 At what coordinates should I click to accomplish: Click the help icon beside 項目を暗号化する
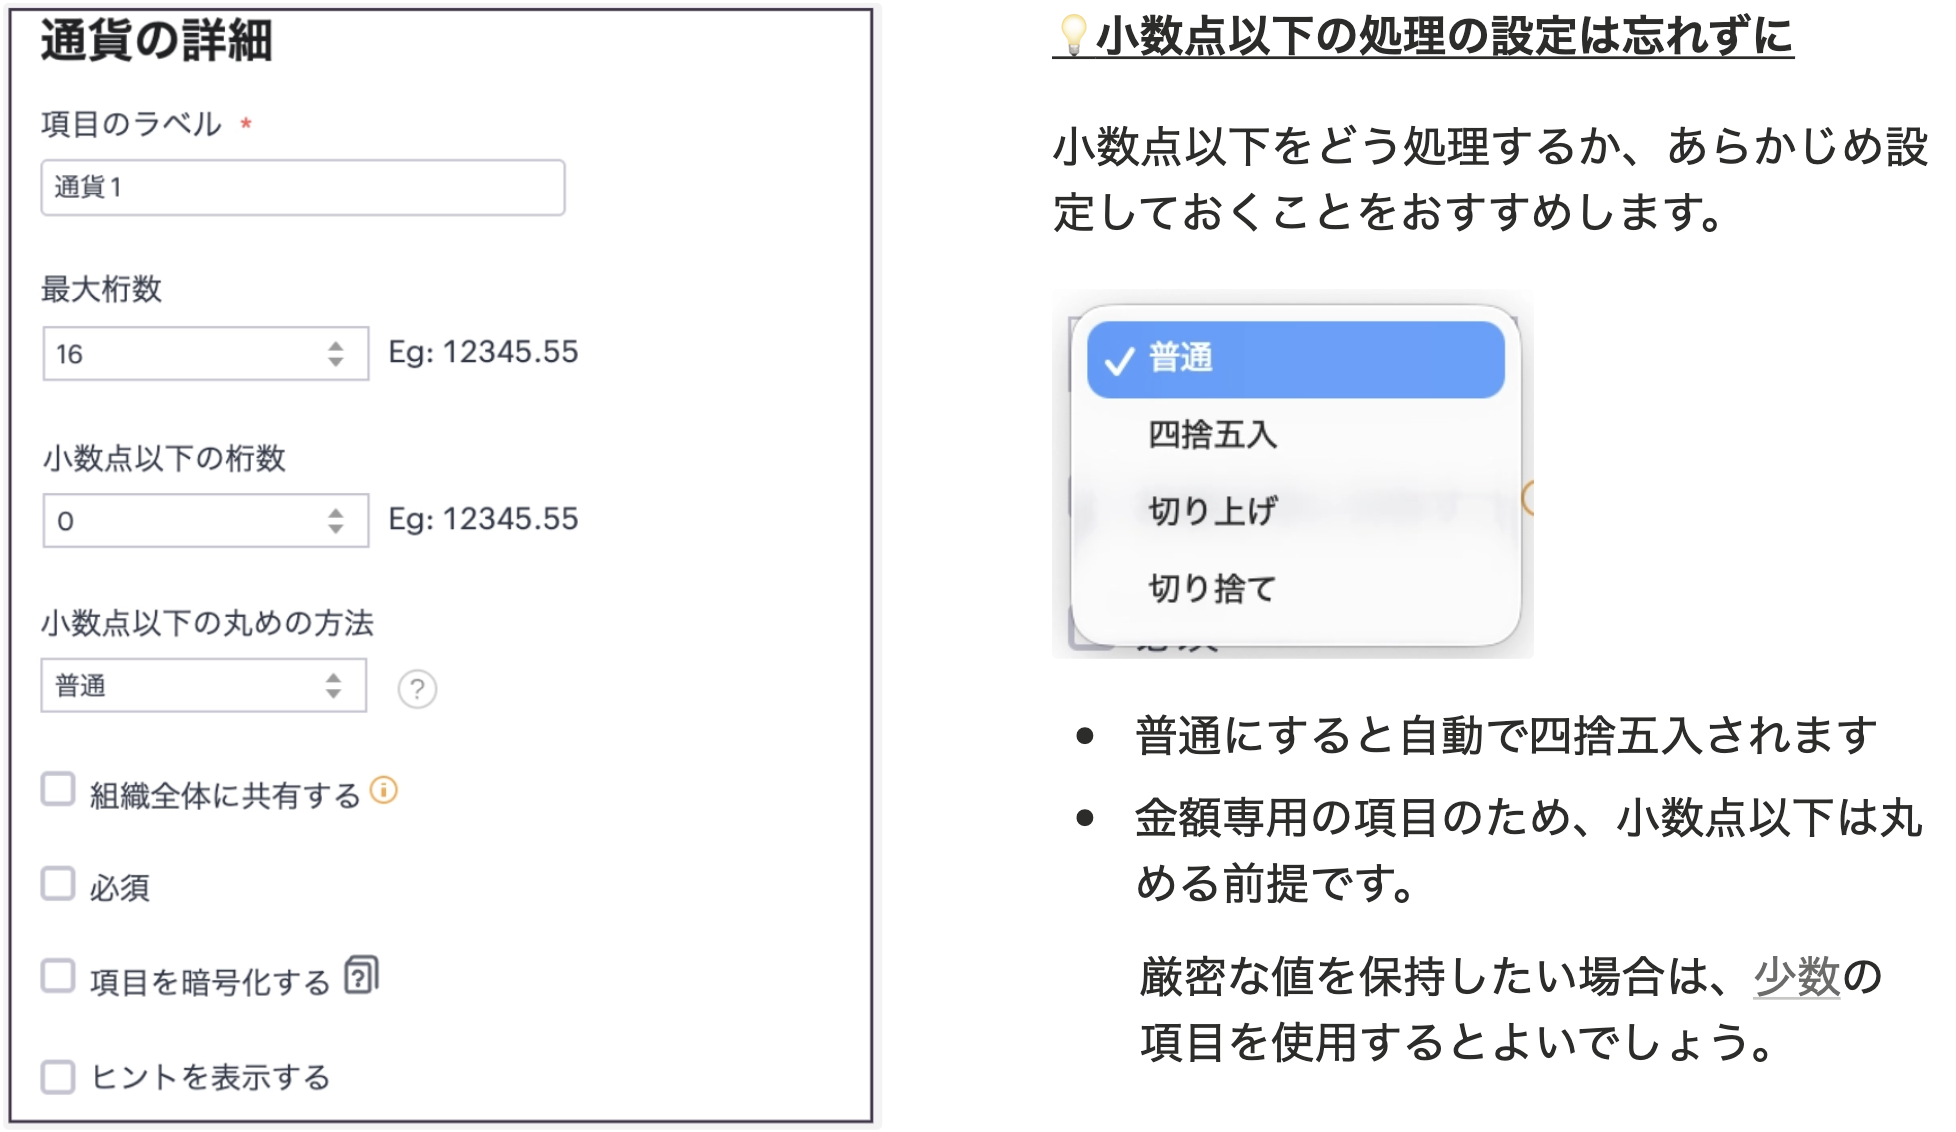(x=361, y=976)
